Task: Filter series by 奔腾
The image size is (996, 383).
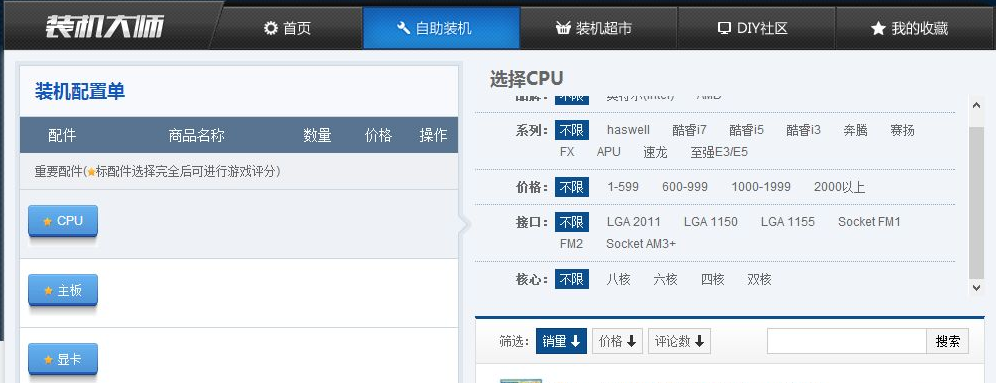Action: (855, 130)
